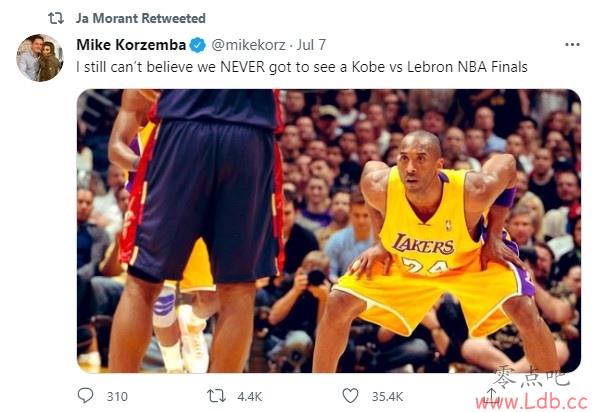Open Mike Korzemba's profile avatar
The height and width of the screenshot is (412, 597).
40,57
